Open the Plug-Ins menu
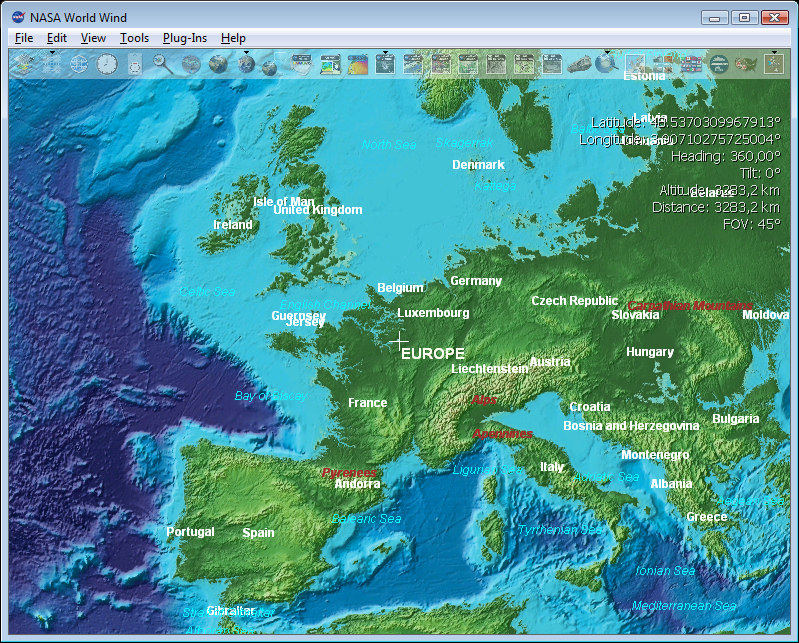 coord(185,38)
